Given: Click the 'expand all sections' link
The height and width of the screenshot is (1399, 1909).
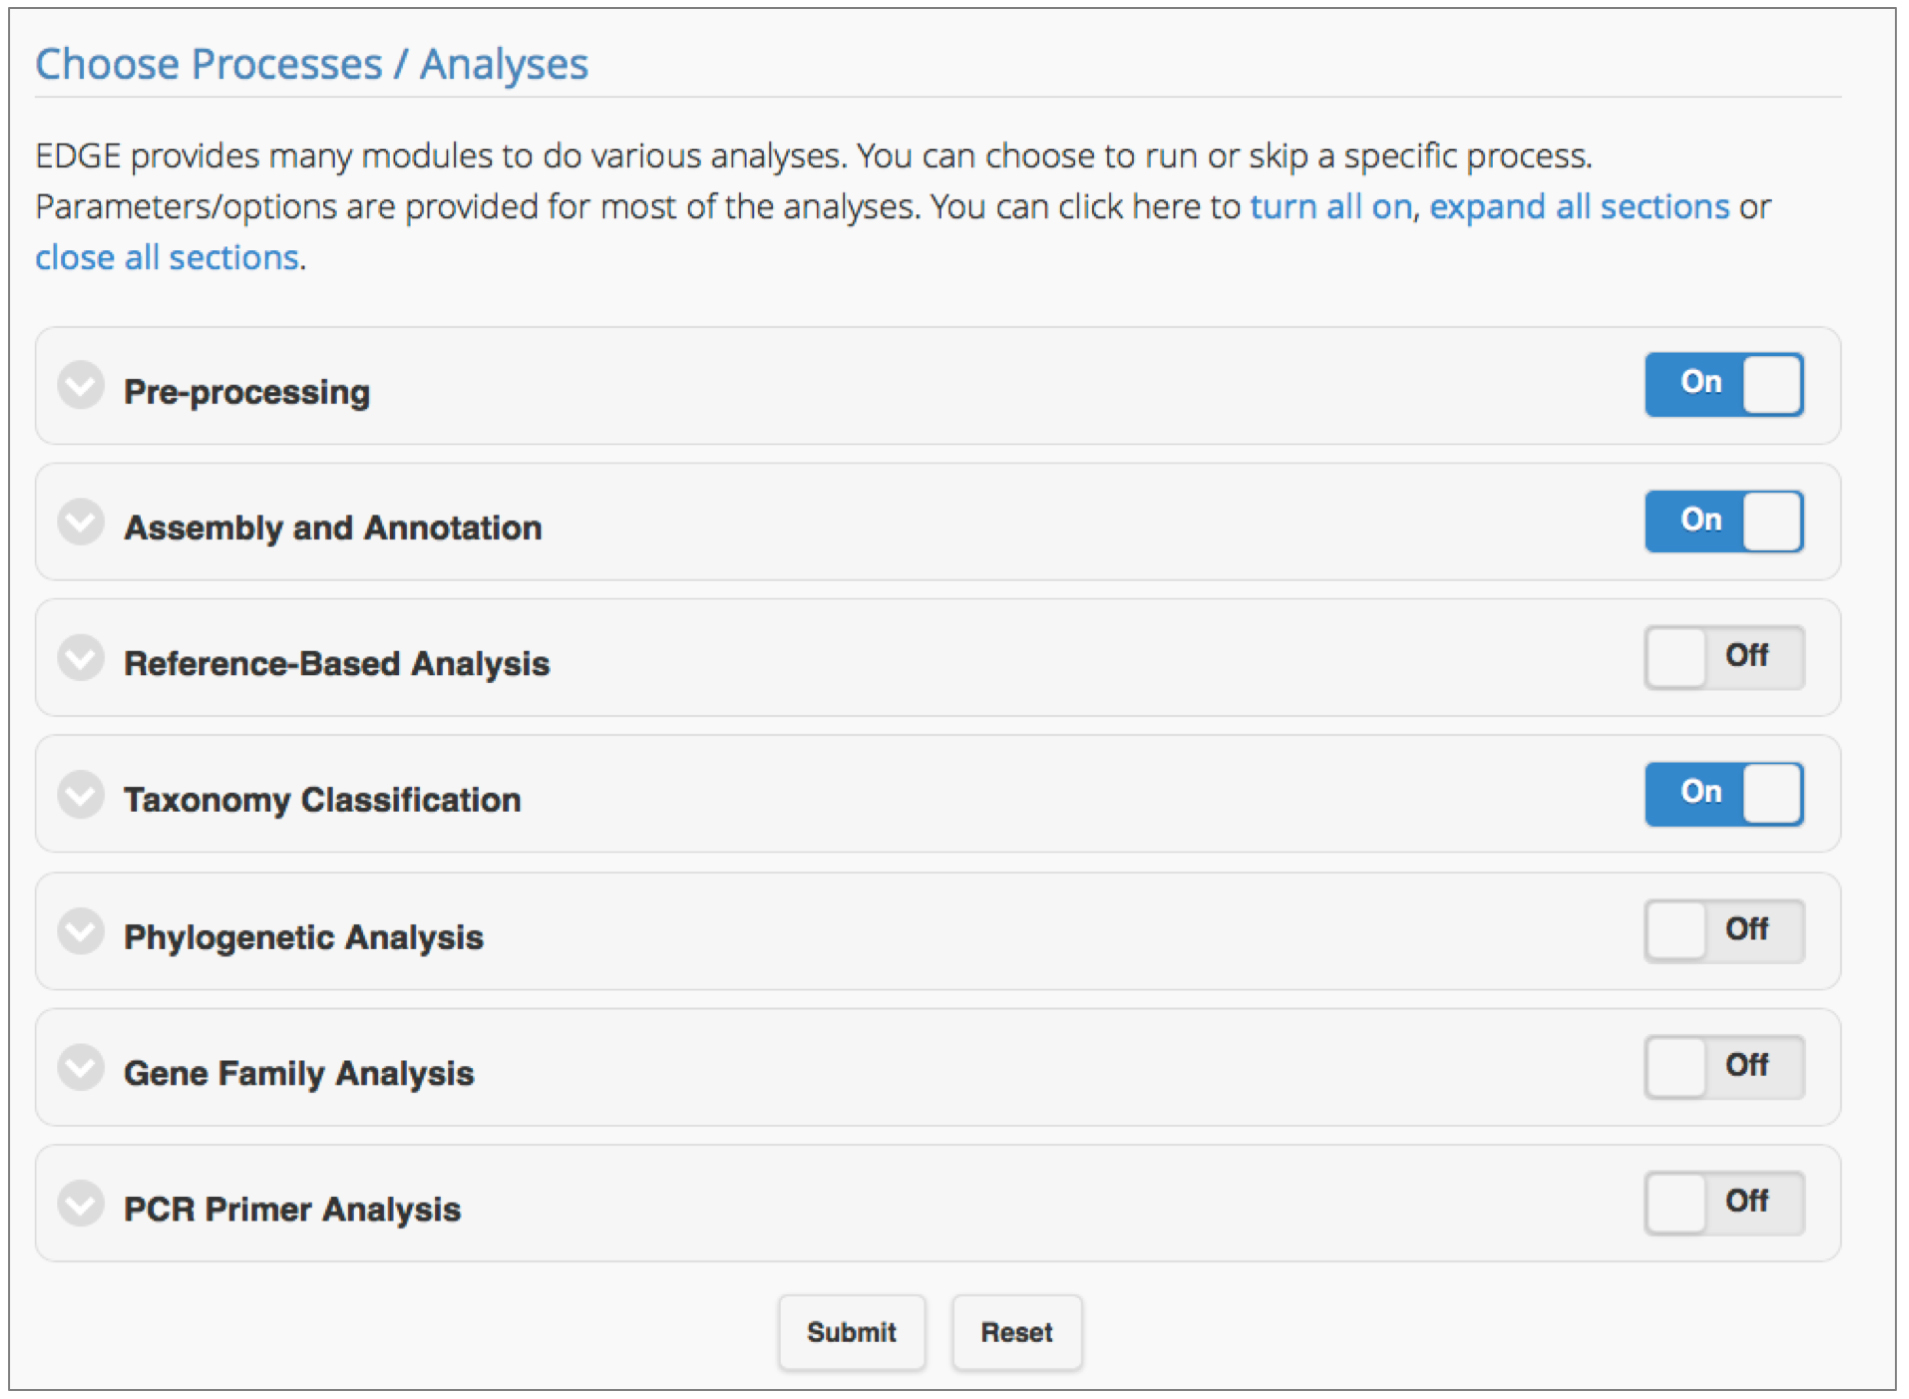Looking at the screenshot, I should click(1579, 207).
